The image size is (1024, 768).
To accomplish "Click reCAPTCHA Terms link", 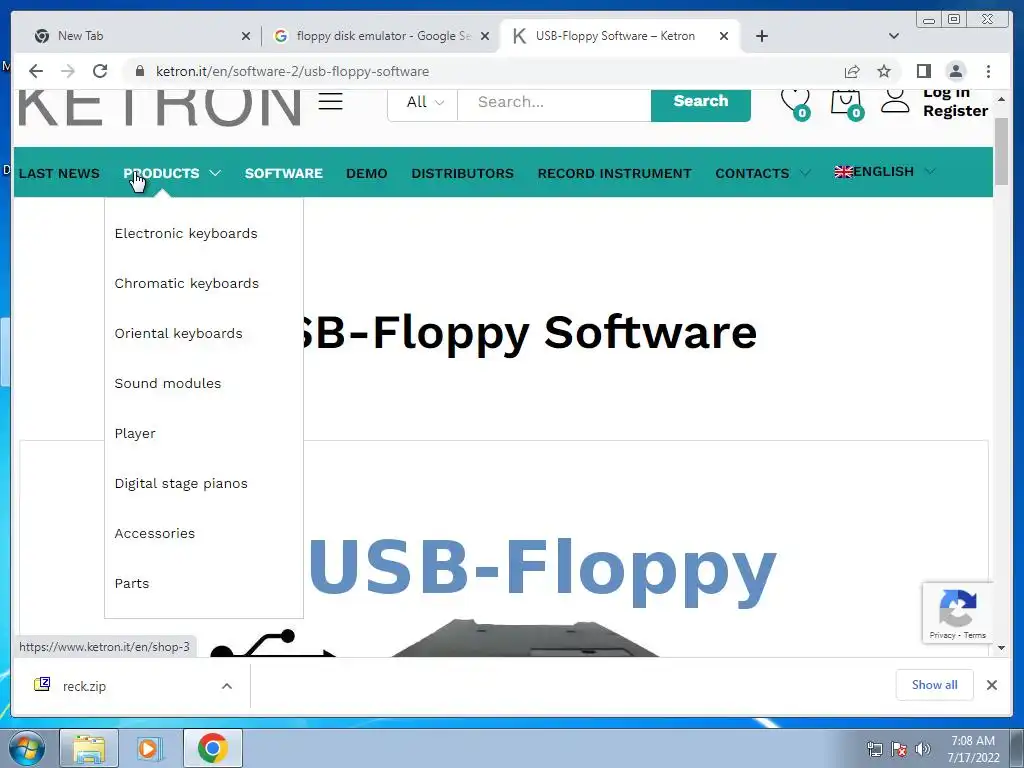I will pos(974,635).
